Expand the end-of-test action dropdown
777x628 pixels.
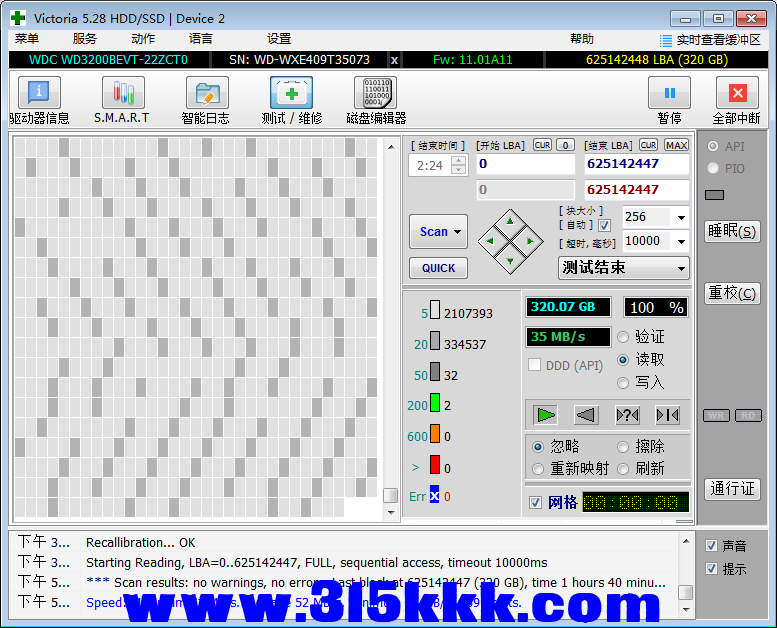pos(681,268)
